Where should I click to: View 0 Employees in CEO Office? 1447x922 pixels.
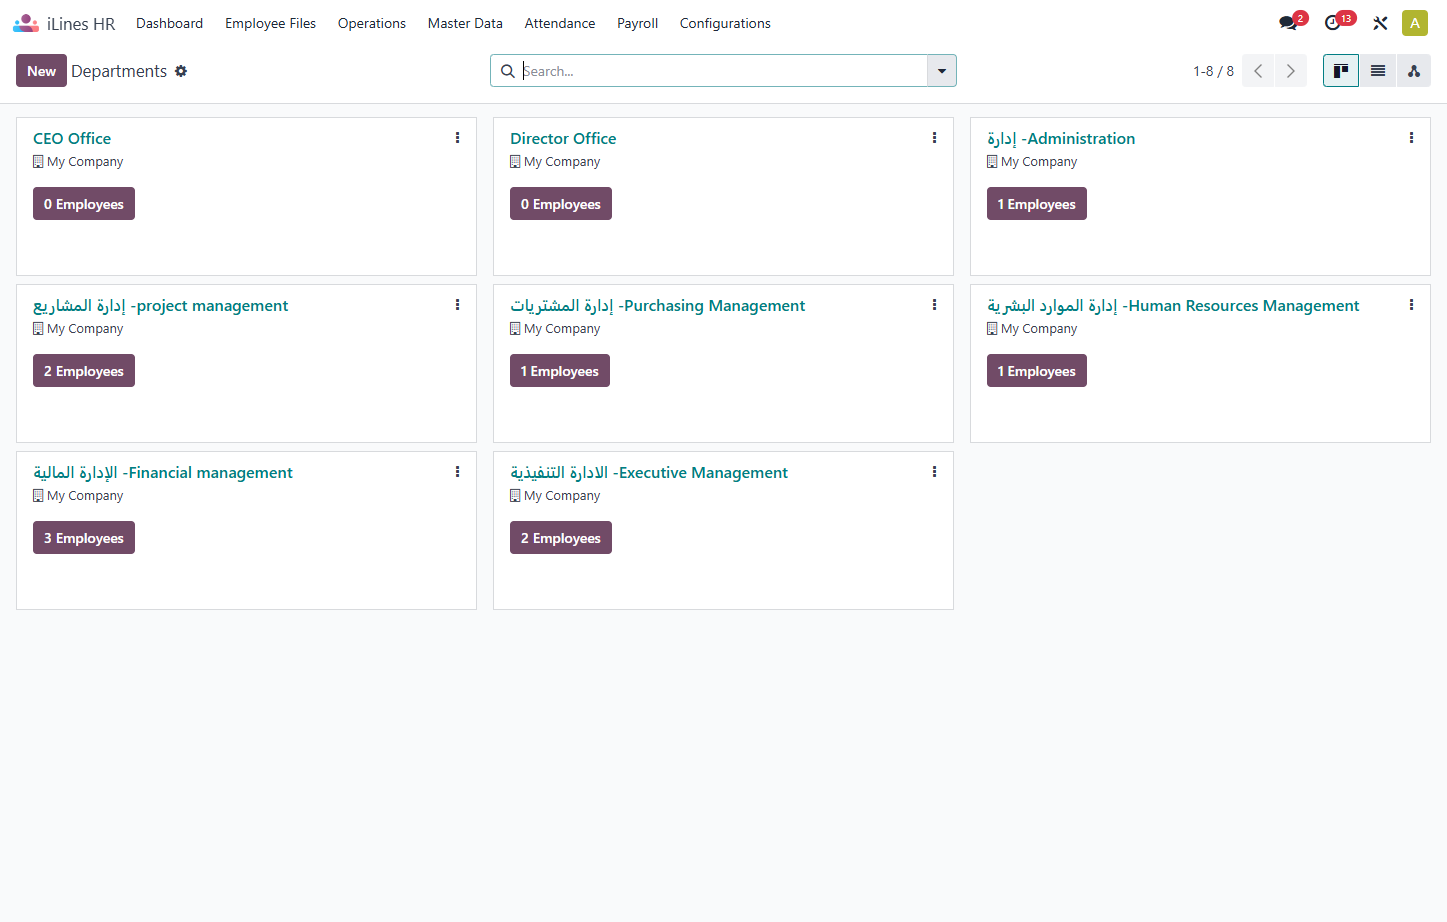84,204
